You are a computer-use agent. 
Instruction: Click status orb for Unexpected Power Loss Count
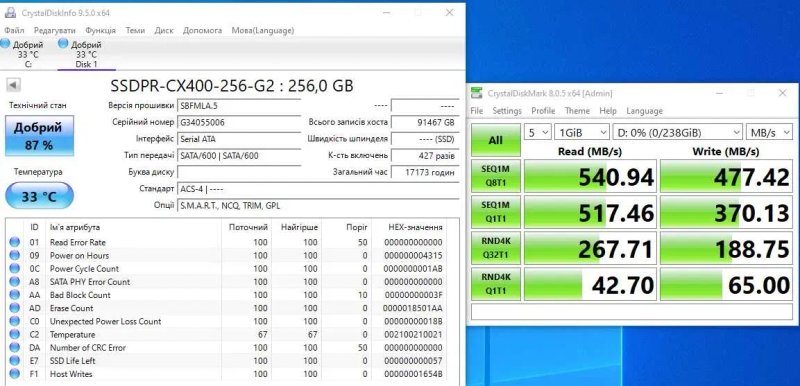coord(15,321)
